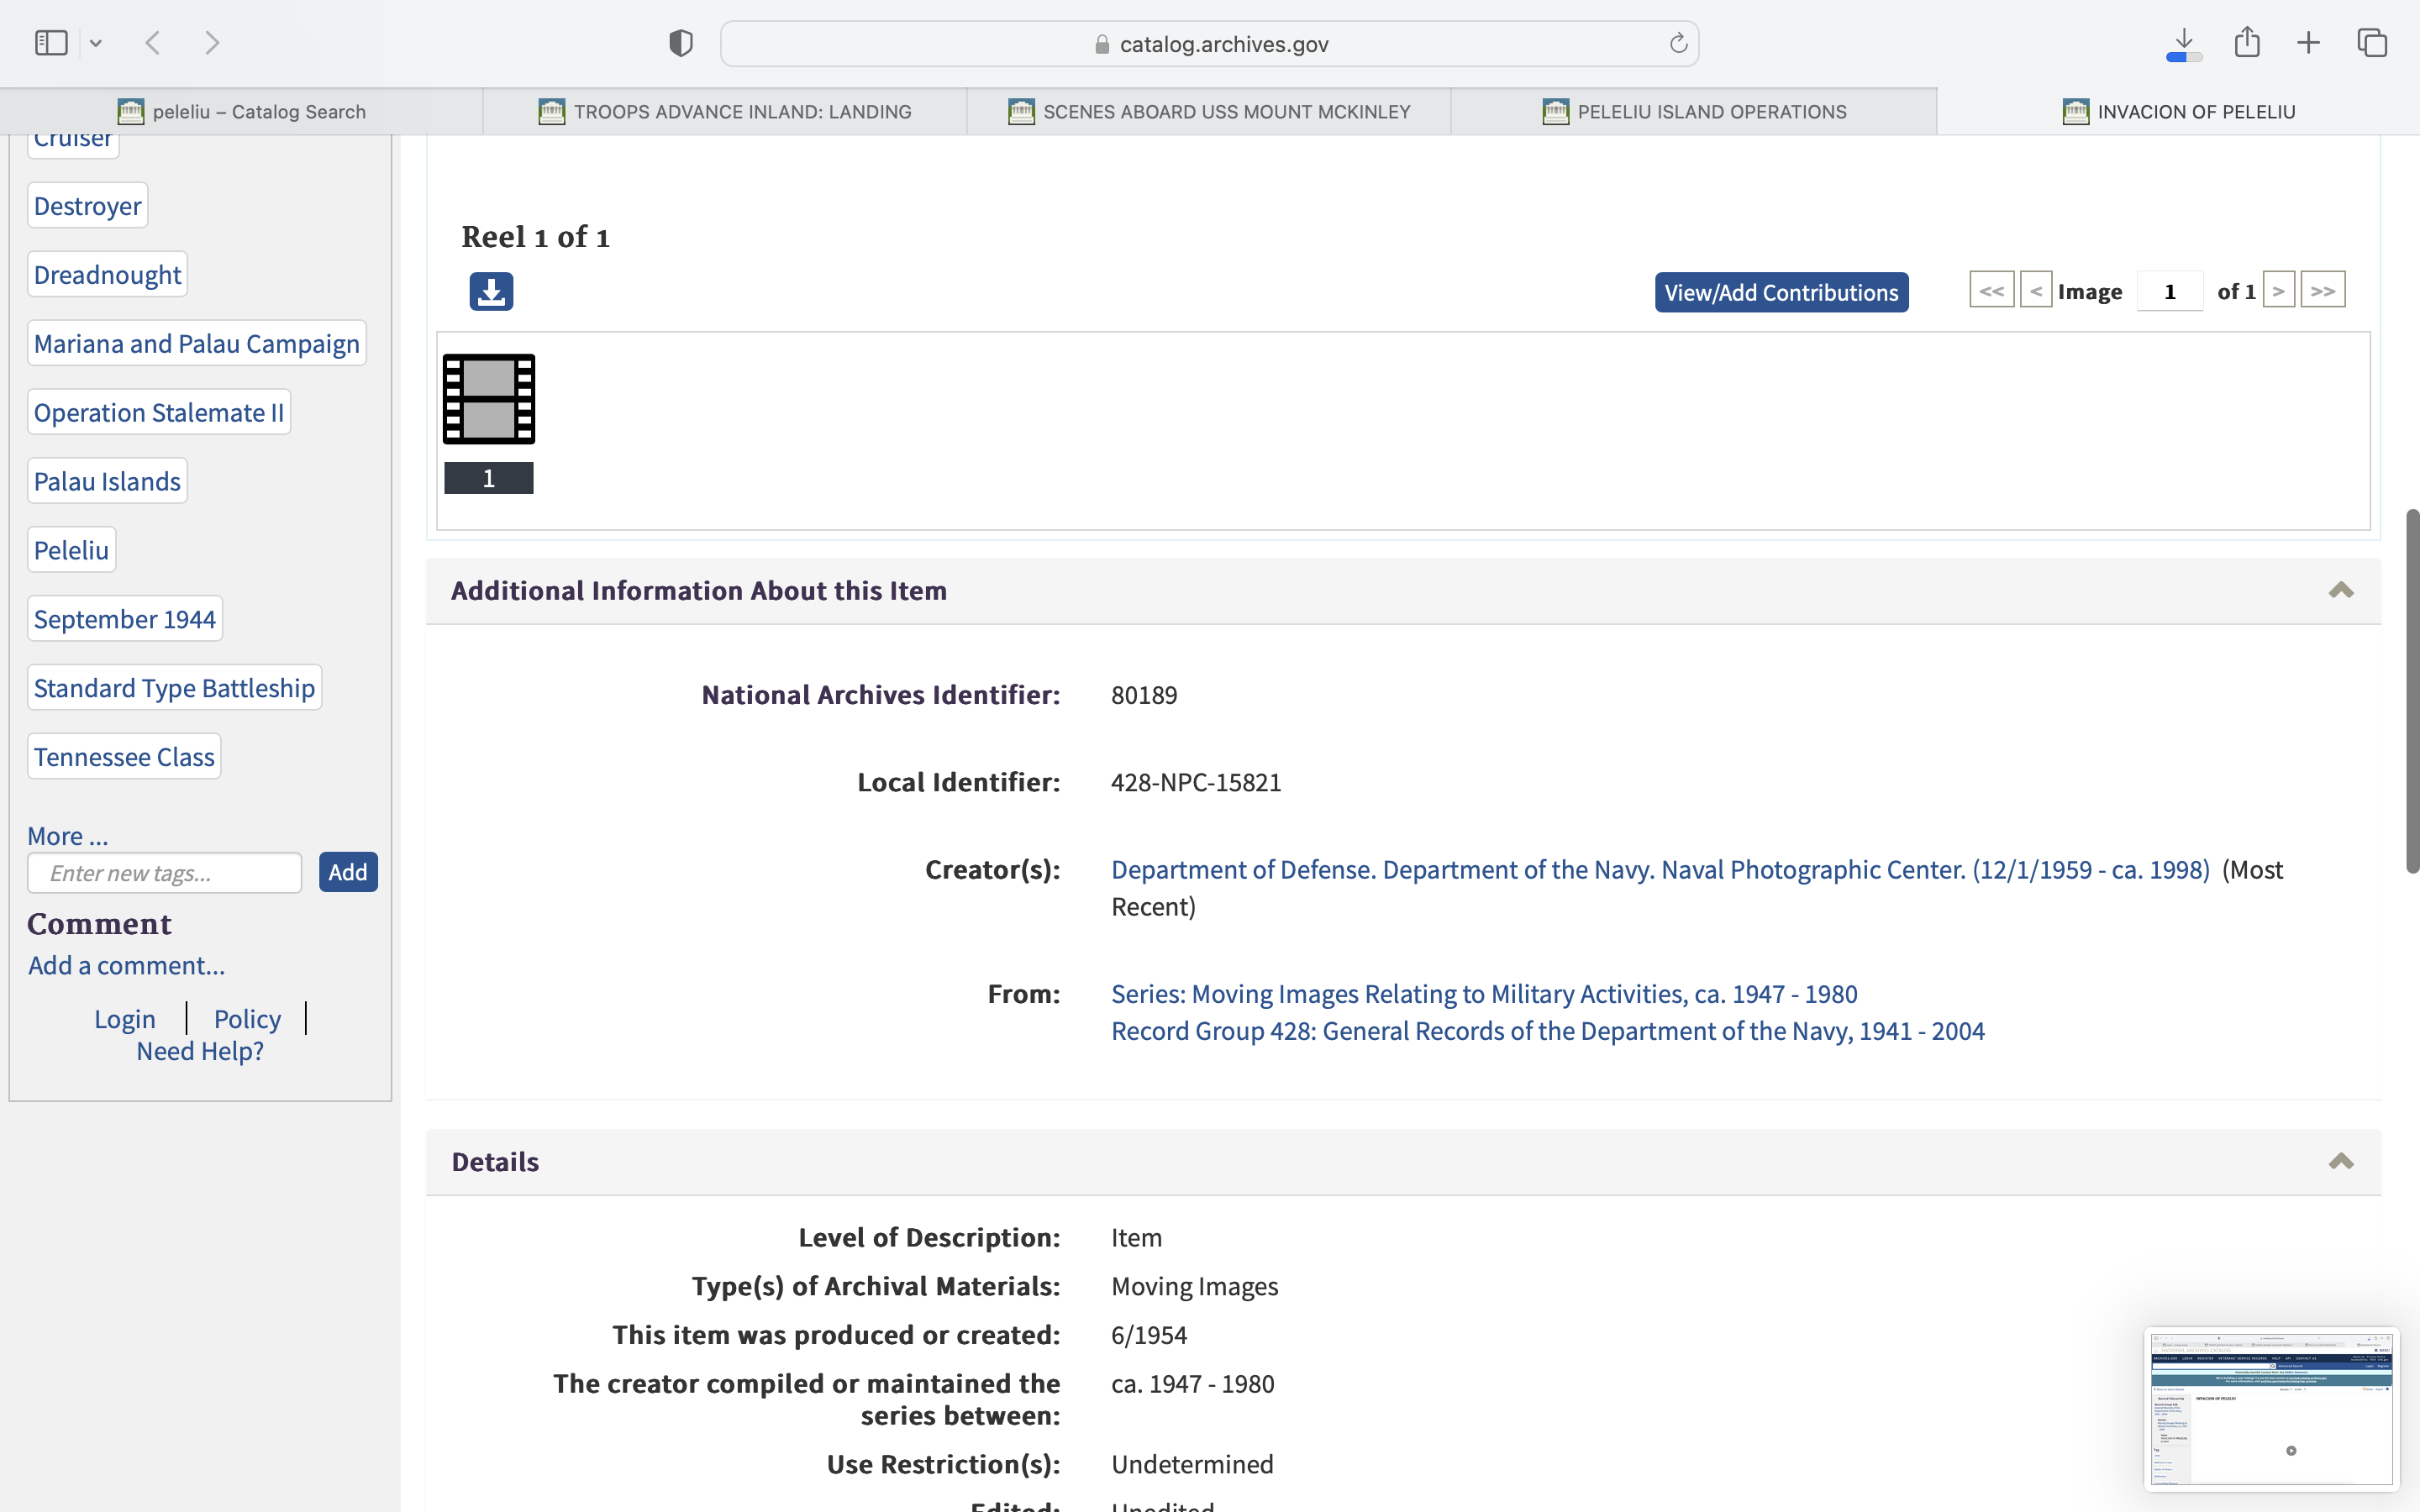This screenshot has height=1512, width=2420.
Task: Open Safari downloads icon
Action: pyautogui.click(x=2184, y=43)
